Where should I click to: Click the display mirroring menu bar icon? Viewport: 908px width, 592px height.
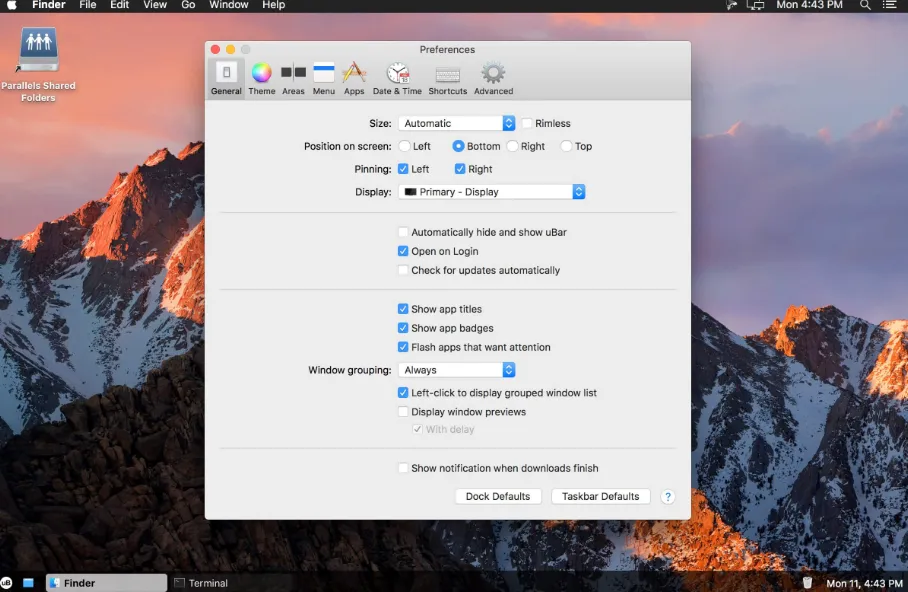click(x=756, y=5)
